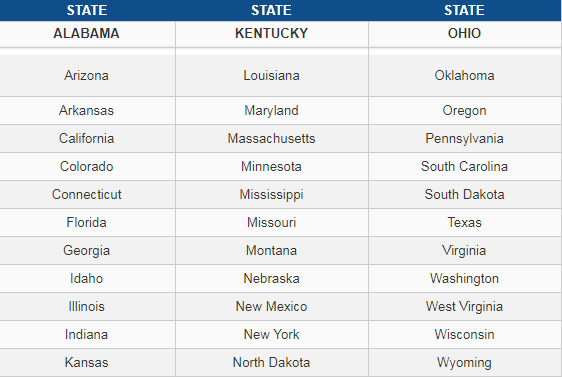Click the Oklahoma table cell
The width and height of the screenshot is (562, 377).
pos(465,76)
